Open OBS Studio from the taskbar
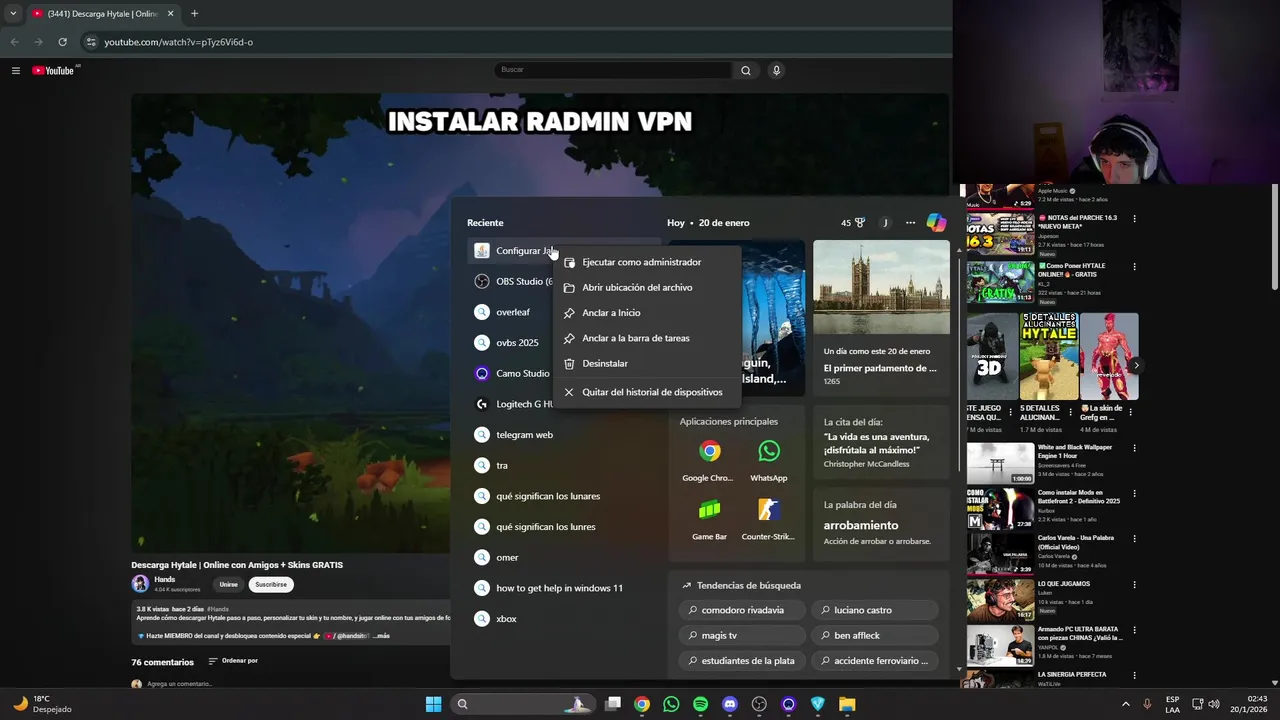Image resolution: width=1280 pixels, height=720 pixels. [759, 704]
